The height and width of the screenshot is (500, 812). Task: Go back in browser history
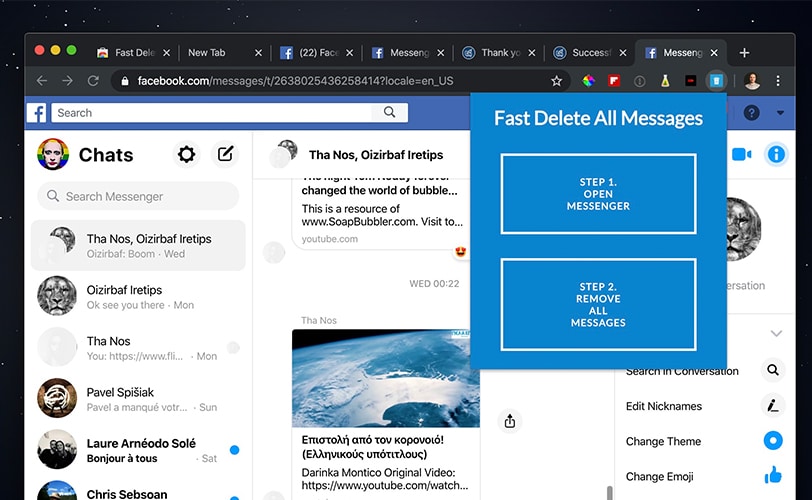(42, 81)
